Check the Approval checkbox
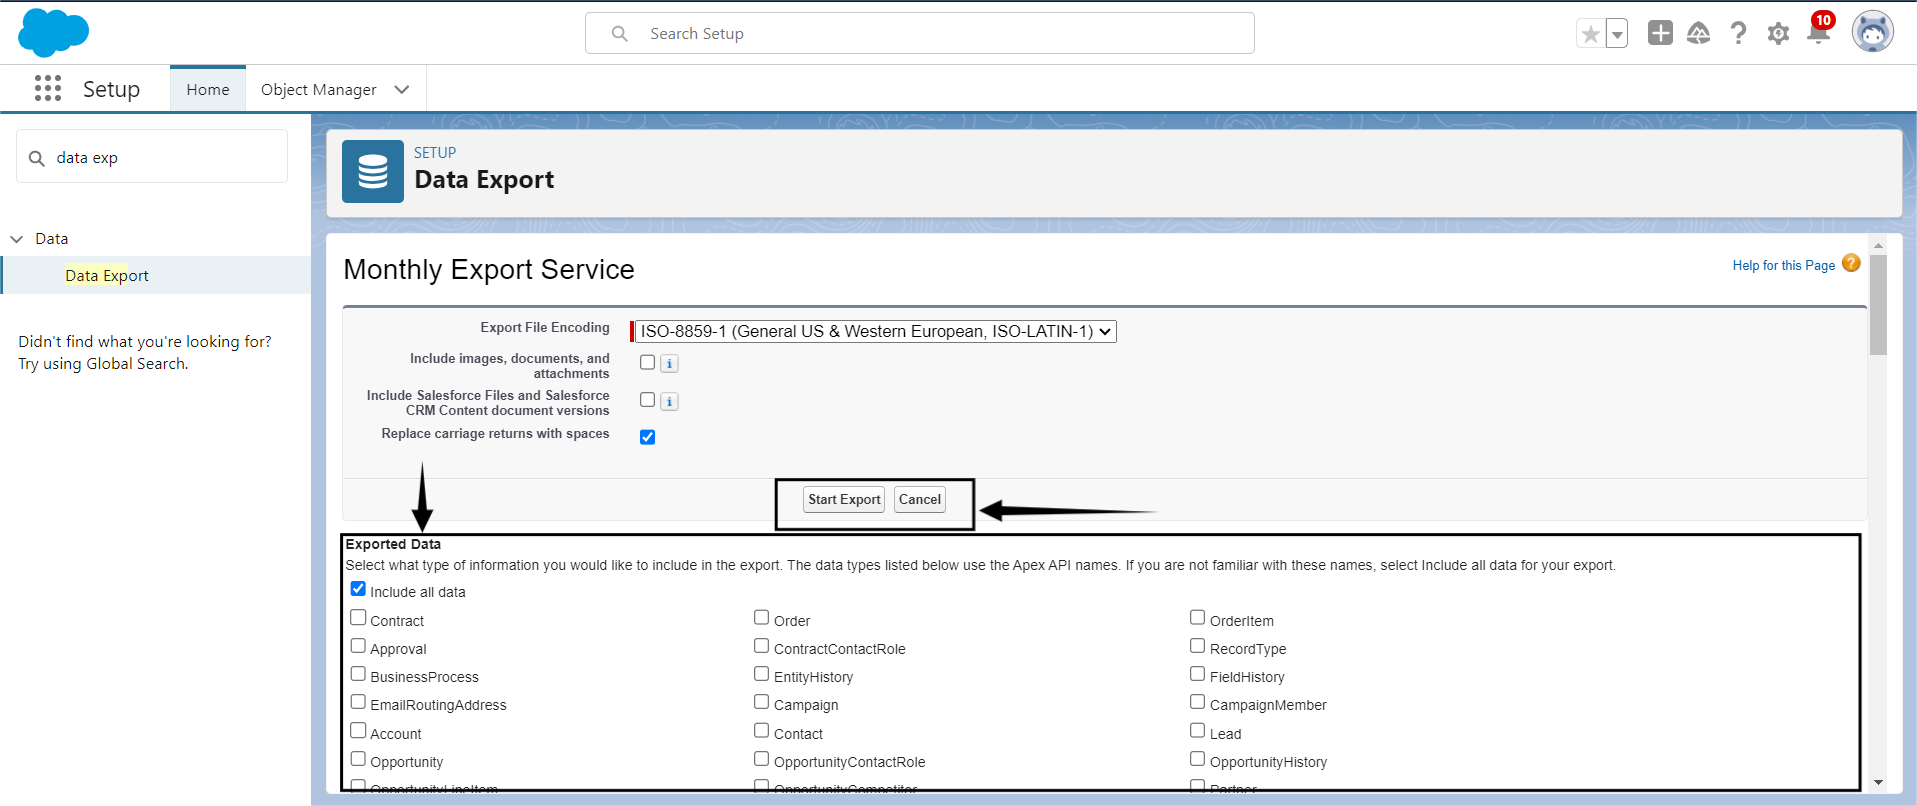Screen dimensions: 1917x806 [358, 646]
